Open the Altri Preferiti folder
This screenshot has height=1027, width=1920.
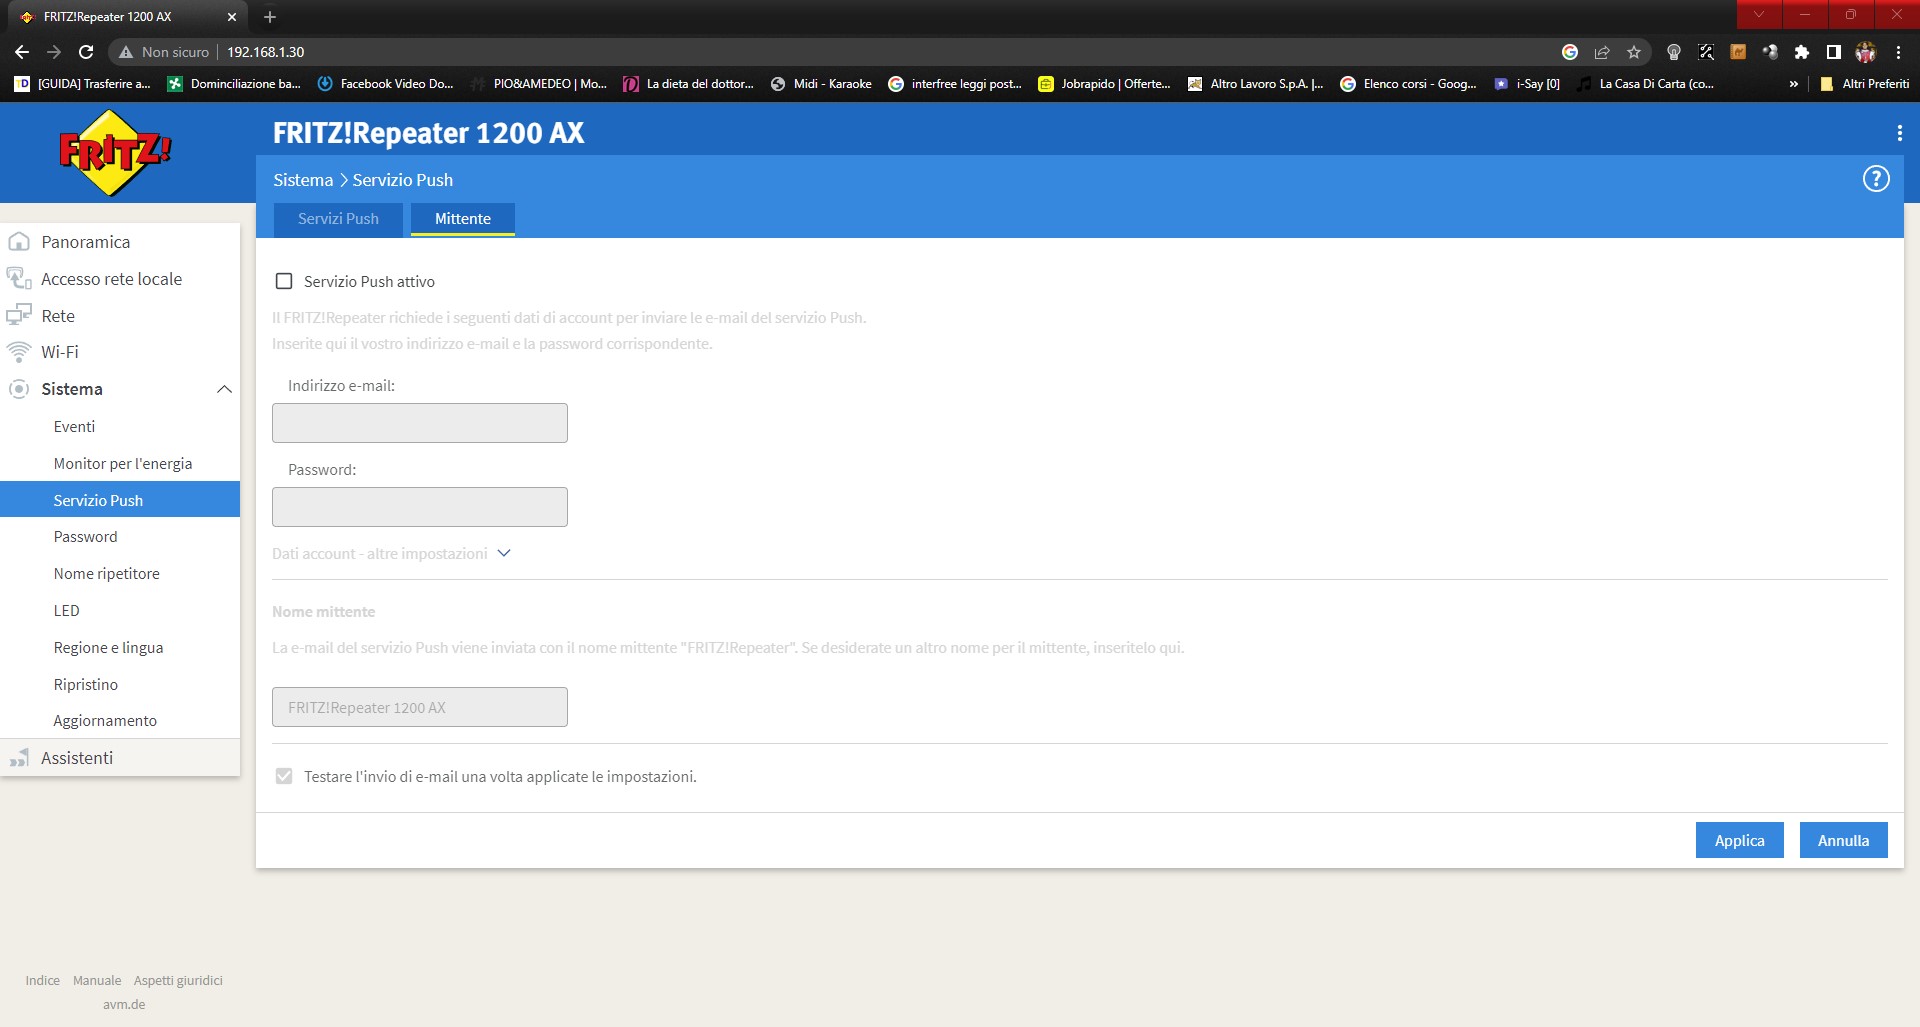click(1864, 84)
